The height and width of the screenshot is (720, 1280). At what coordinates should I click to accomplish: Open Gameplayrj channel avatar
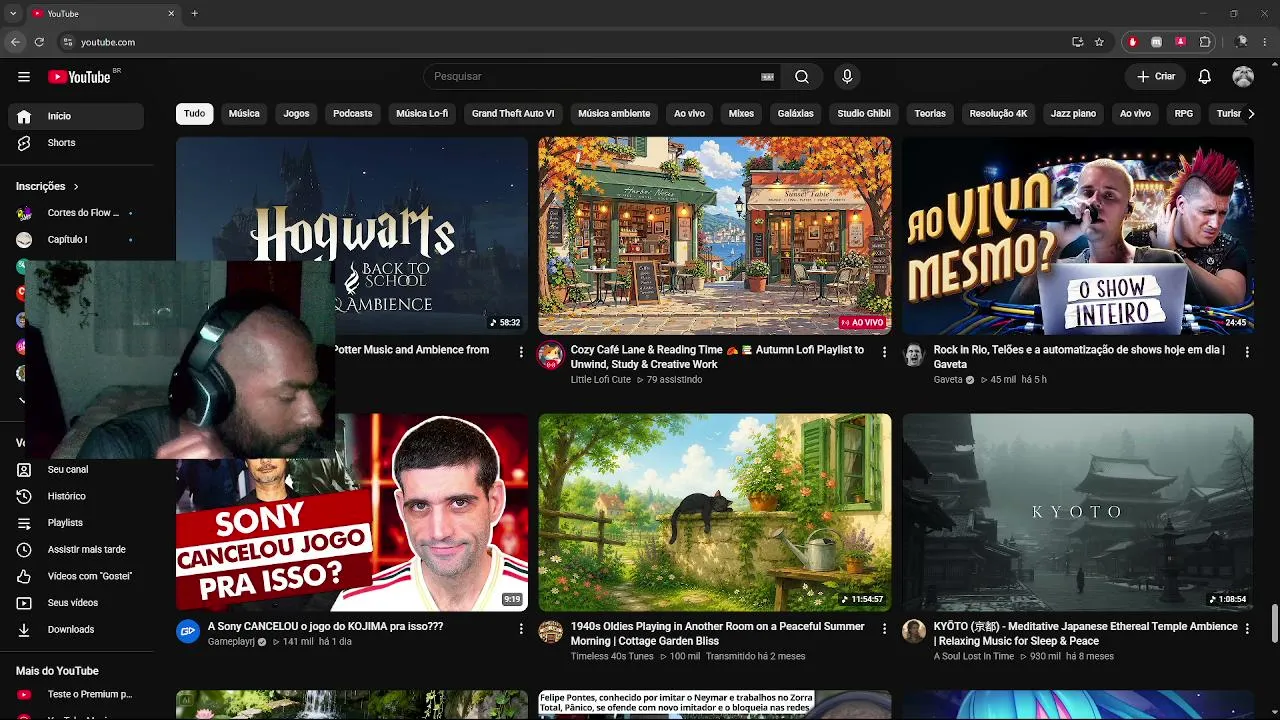[x=188, y=631]
